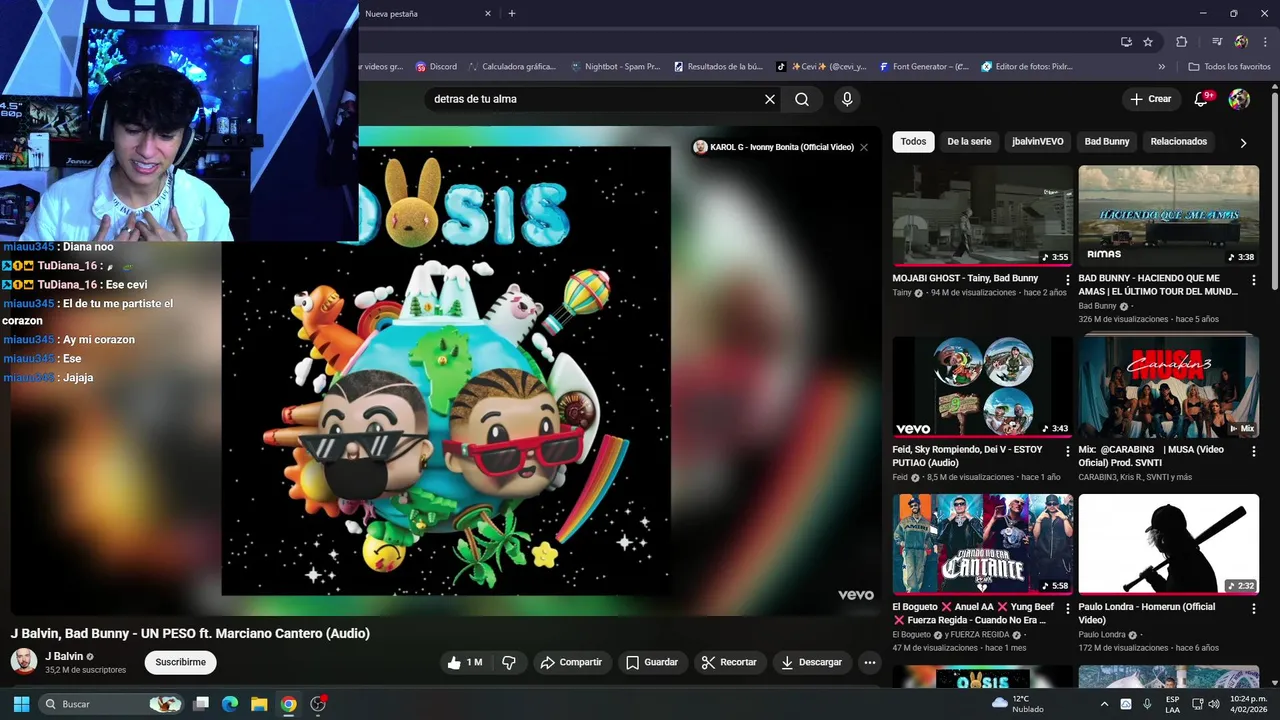Open Microsoft Edge from taskbar
The width and height of the screenshot is (1280, 720).
[x=229, y=704]
